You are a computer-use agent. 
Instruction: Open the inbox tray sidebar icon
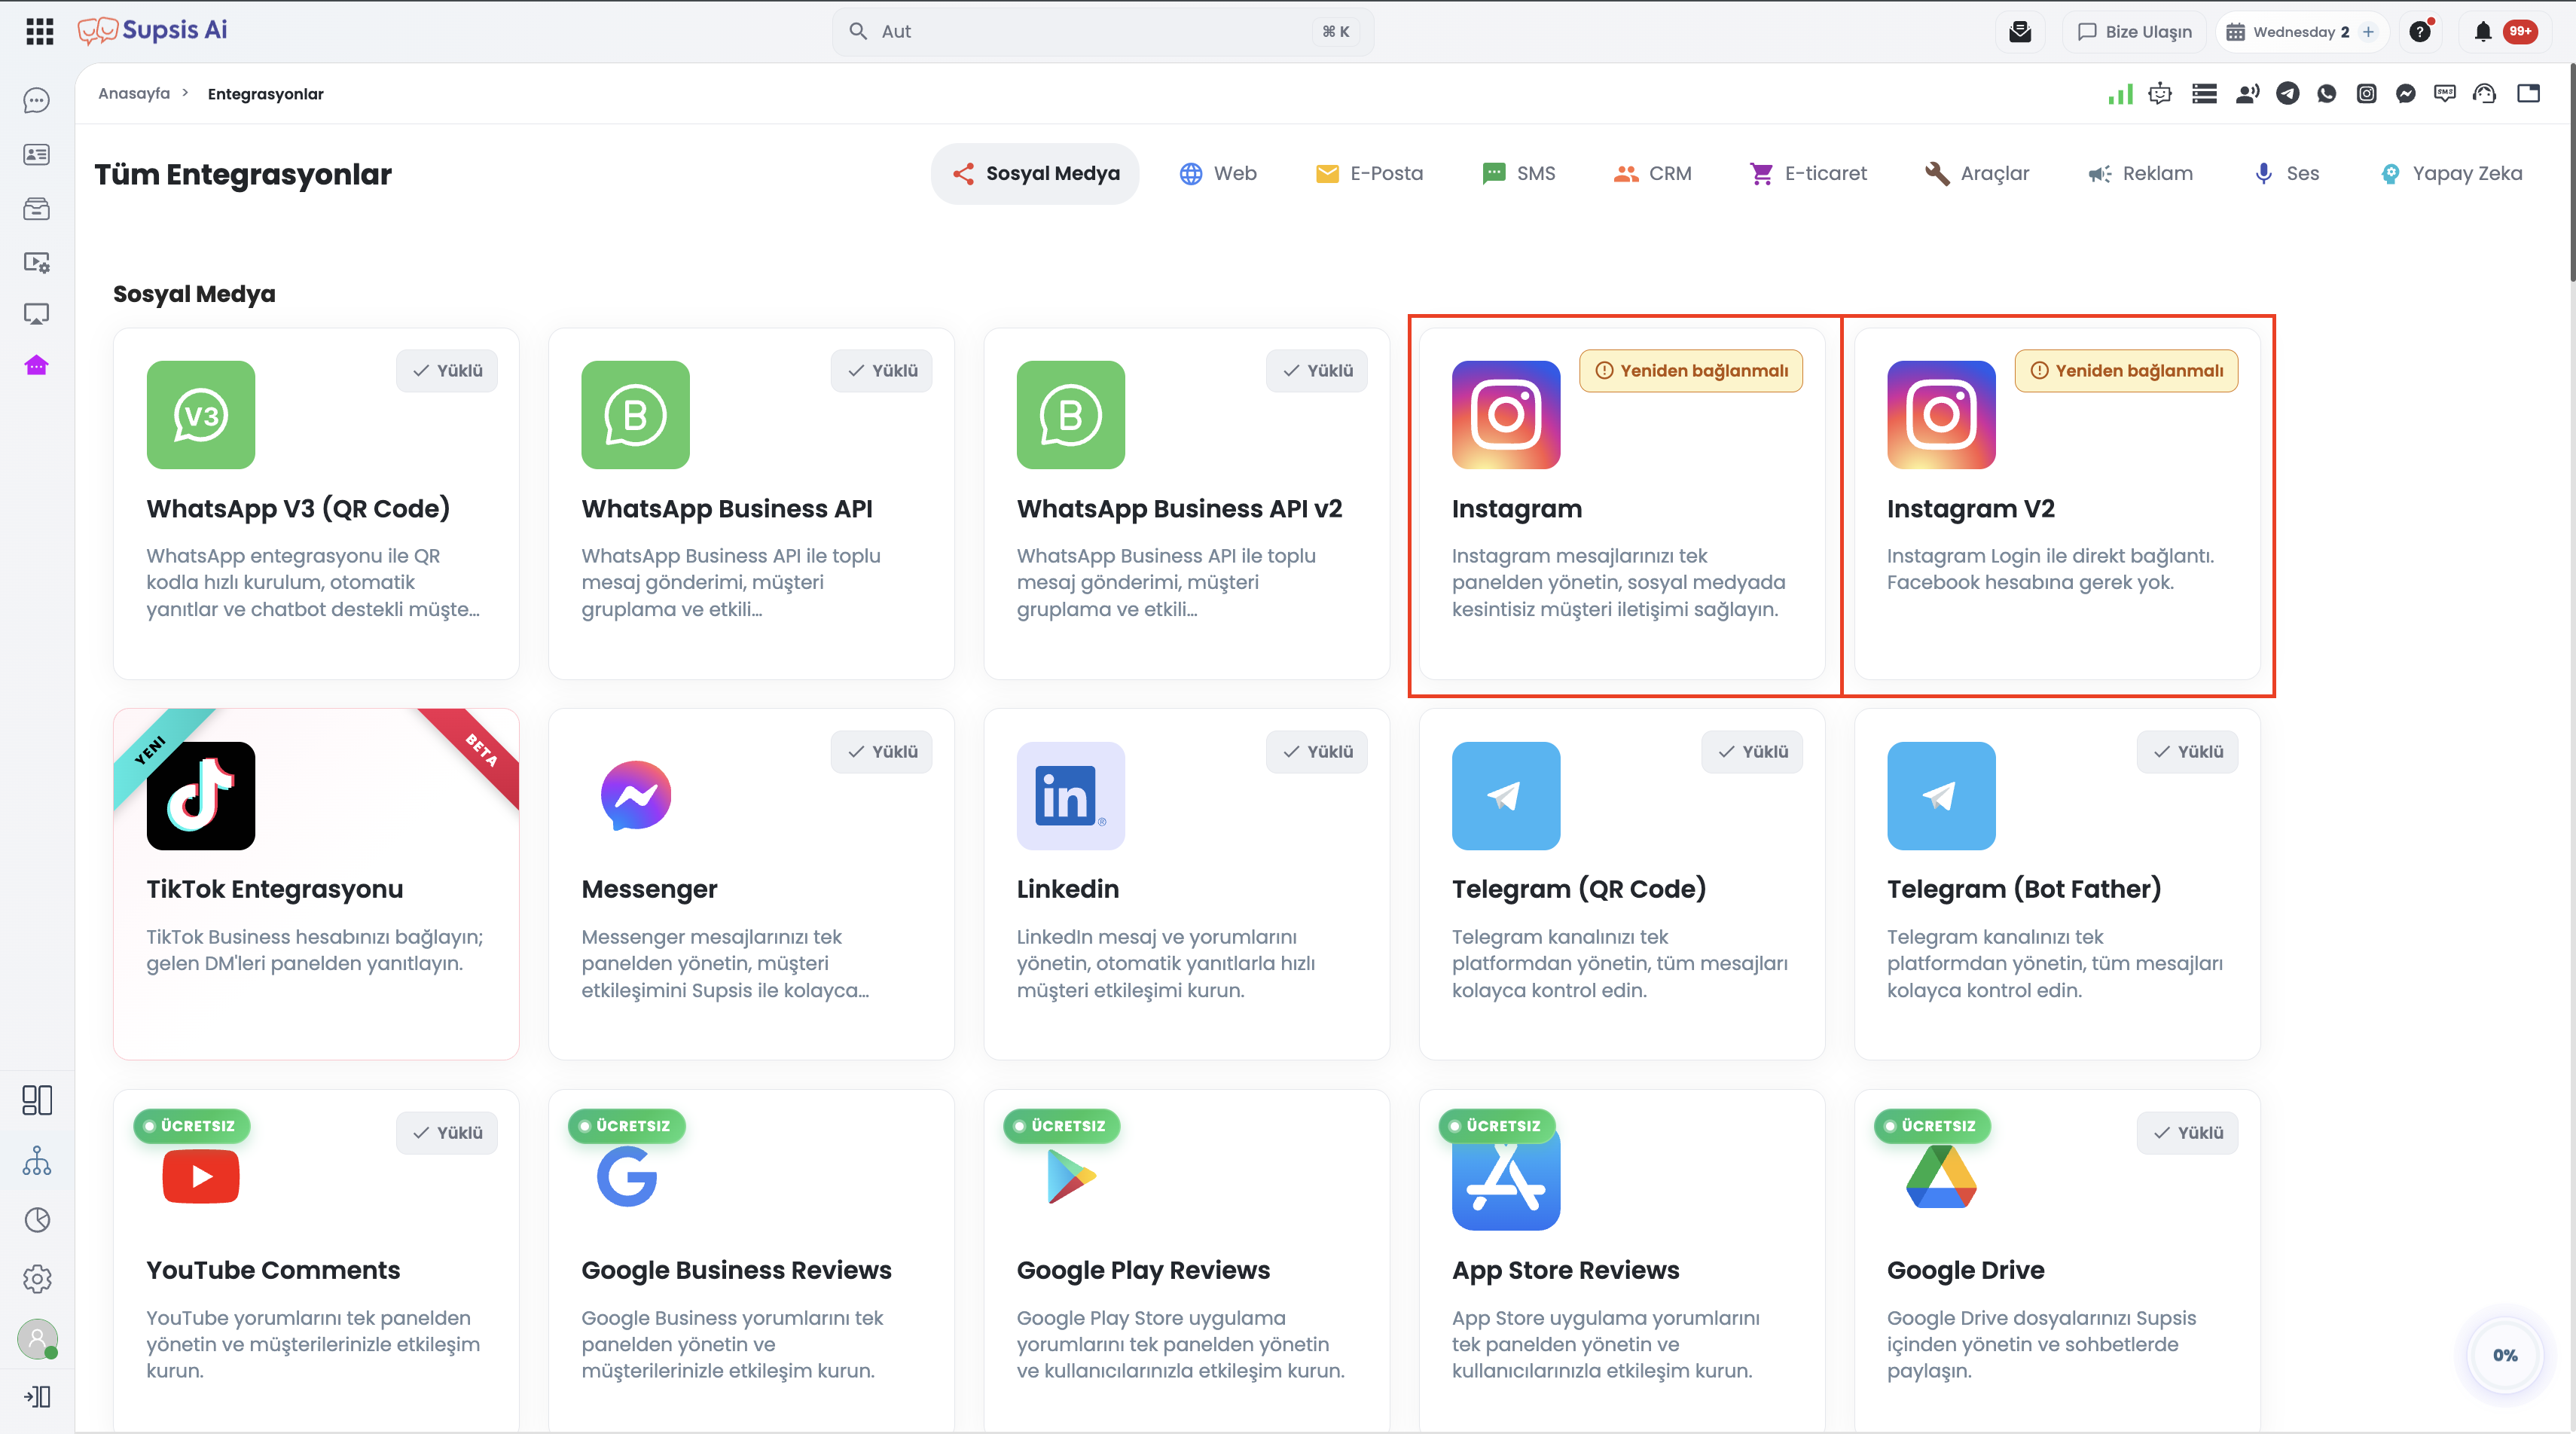coord(37,208)
